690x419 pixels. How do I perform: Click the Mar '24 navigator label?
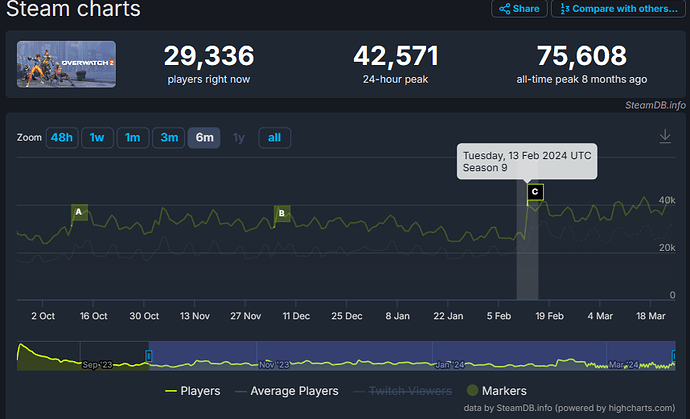pyautogui.click(x=624, y=365)
